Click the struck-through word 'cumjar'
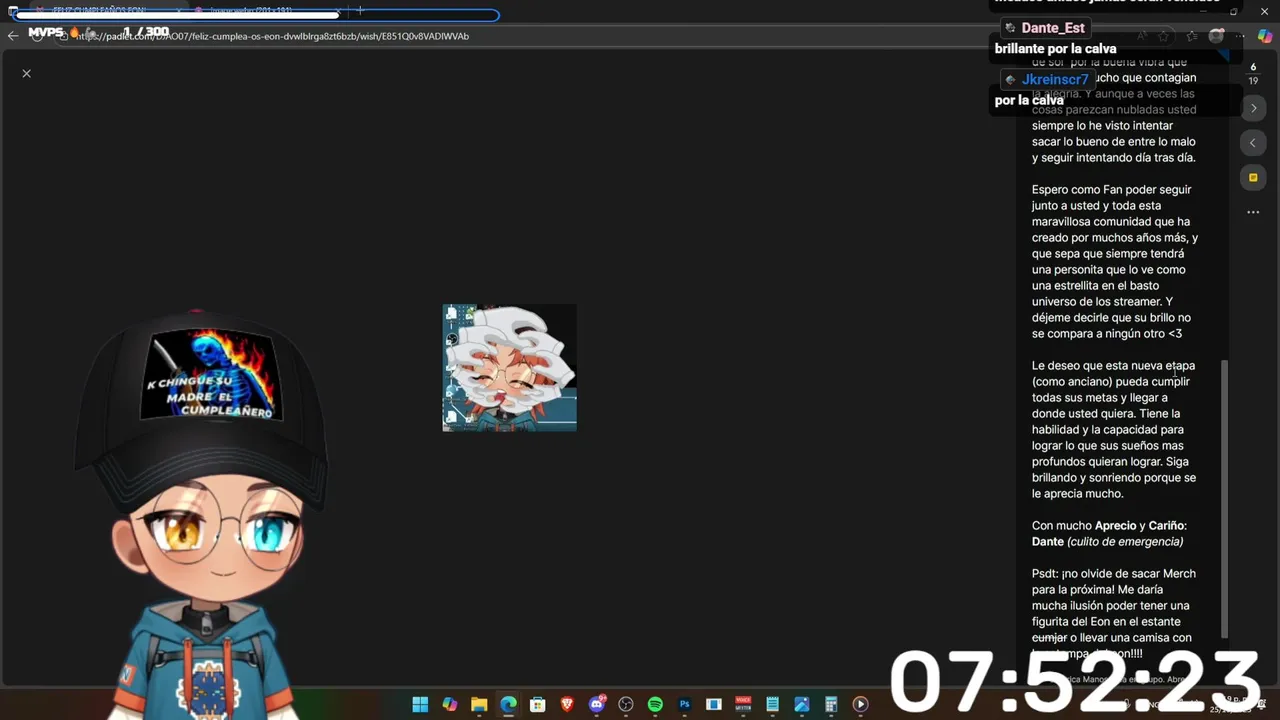The width and height of the screenshot is (1280, 720). (x=1049, y=638)
